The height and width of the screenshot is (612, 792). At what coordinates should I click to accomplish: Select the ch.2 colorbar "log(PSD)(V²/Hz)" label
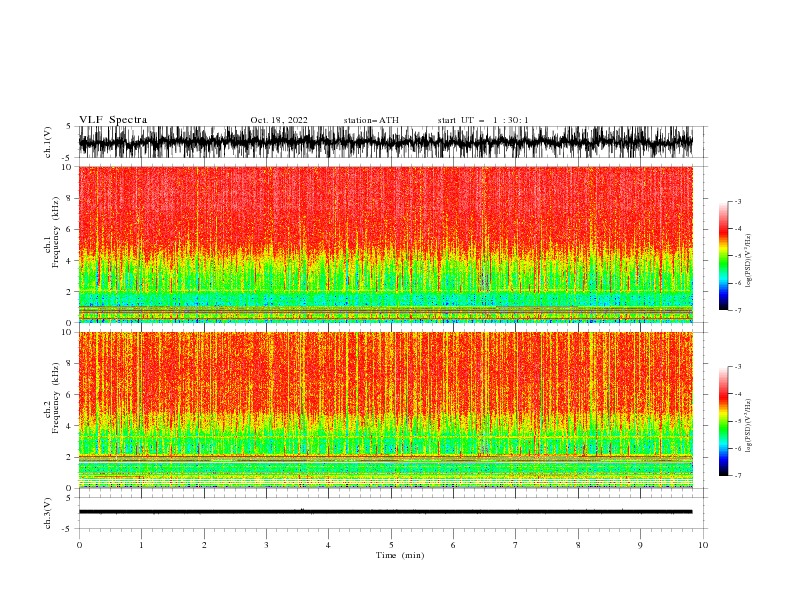749,426
